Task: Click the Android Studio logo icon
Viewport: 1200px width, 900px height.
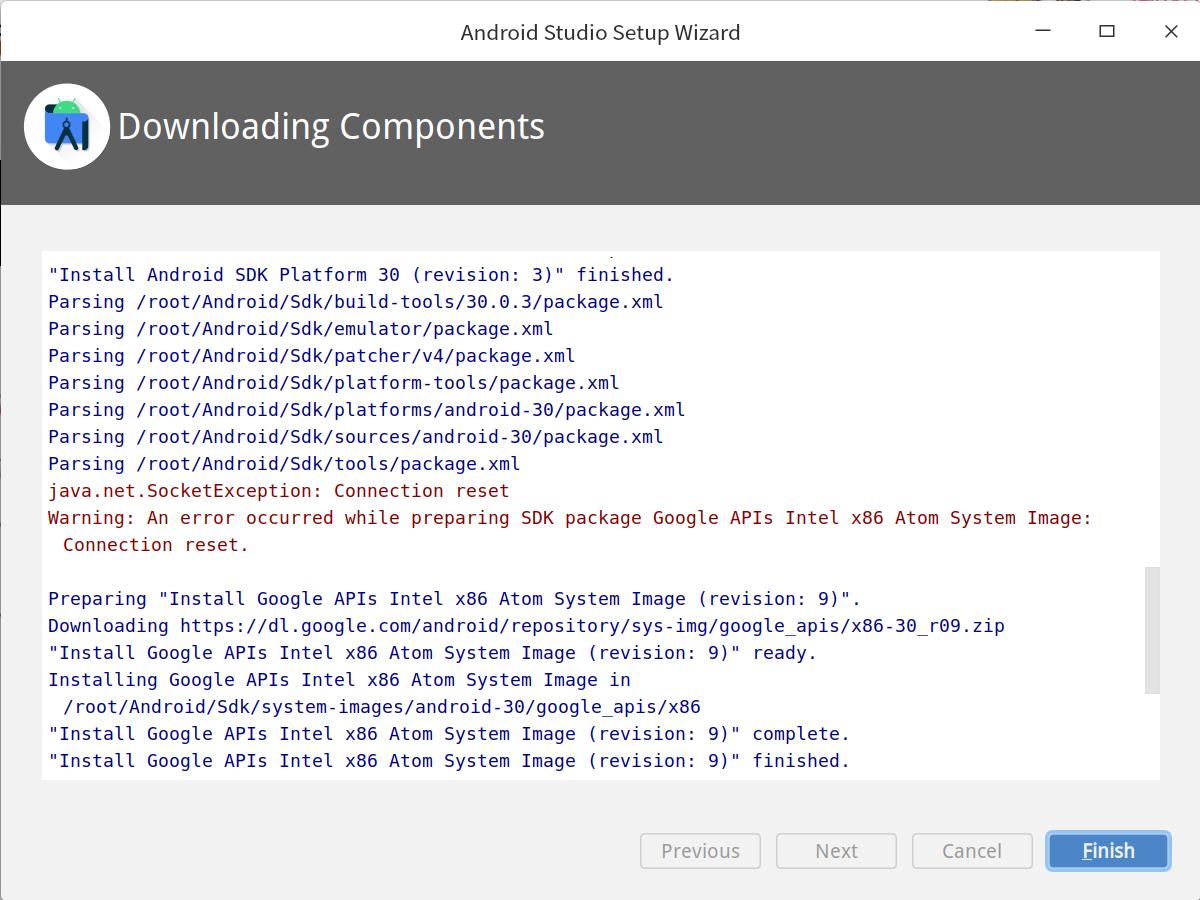Action: [x=66, y=127]
